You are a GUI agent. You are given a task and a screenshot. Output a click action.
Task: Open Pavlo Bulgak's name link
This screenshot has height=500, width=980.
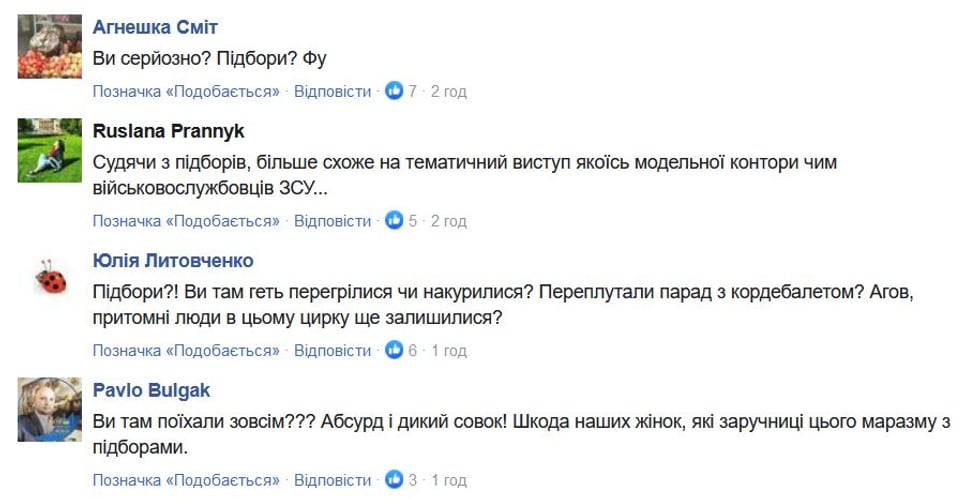coord(151,390)
